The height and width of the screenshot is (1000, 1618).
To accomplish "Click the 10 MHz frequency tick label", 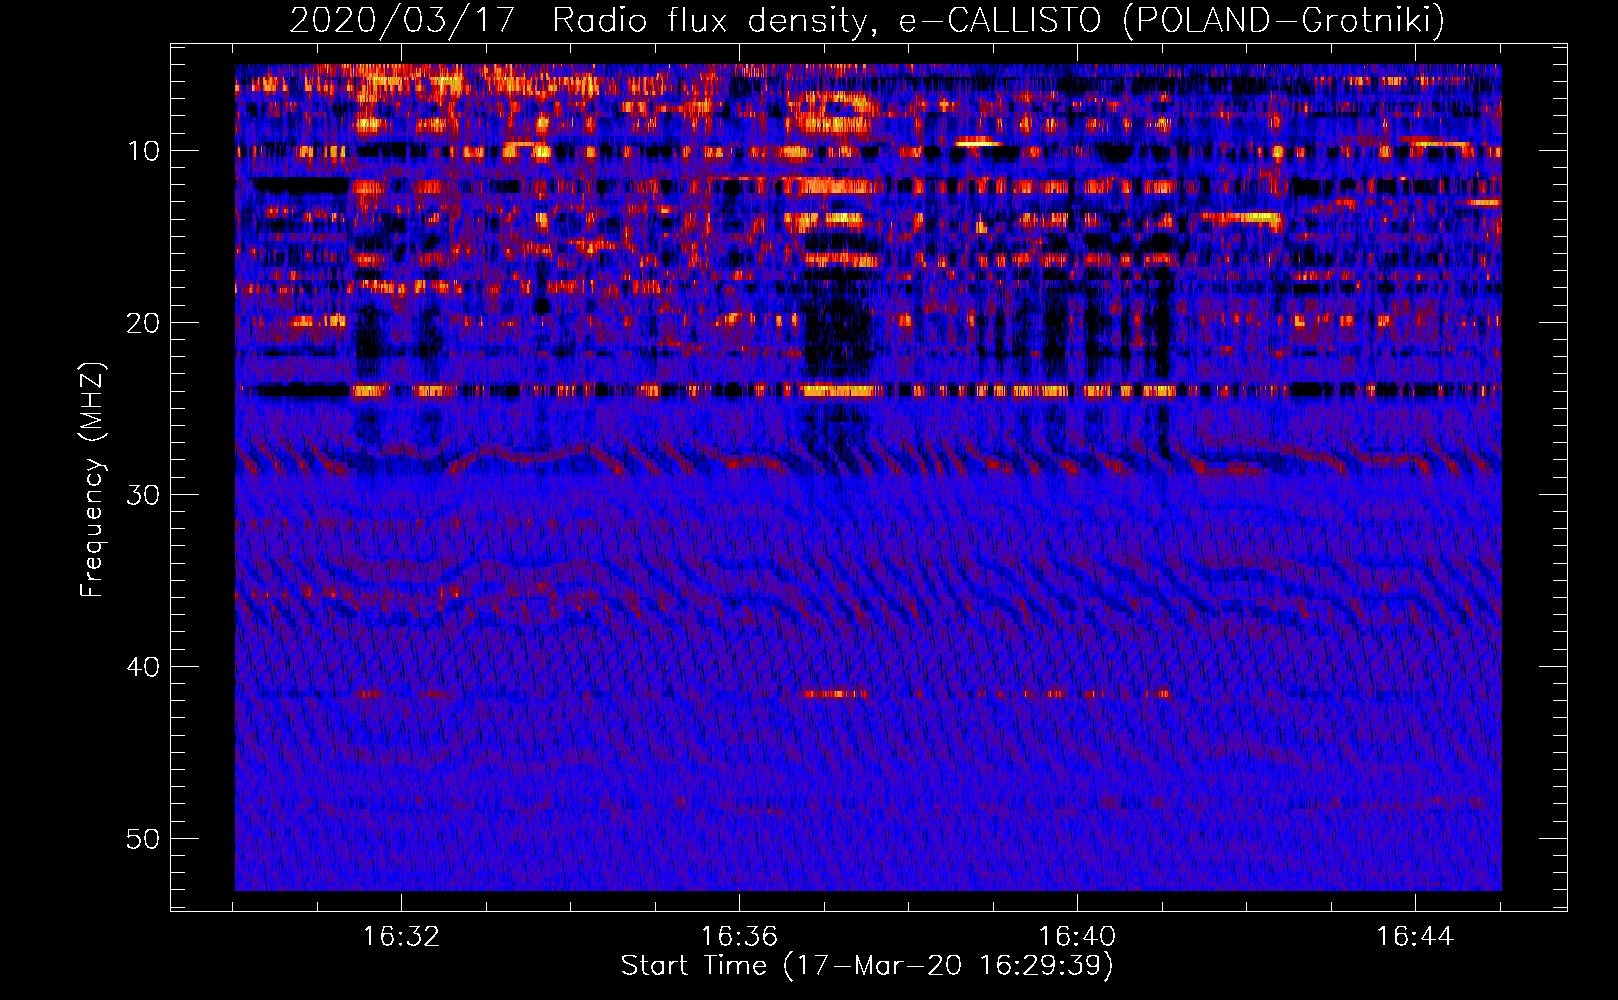I will point(144,151).
